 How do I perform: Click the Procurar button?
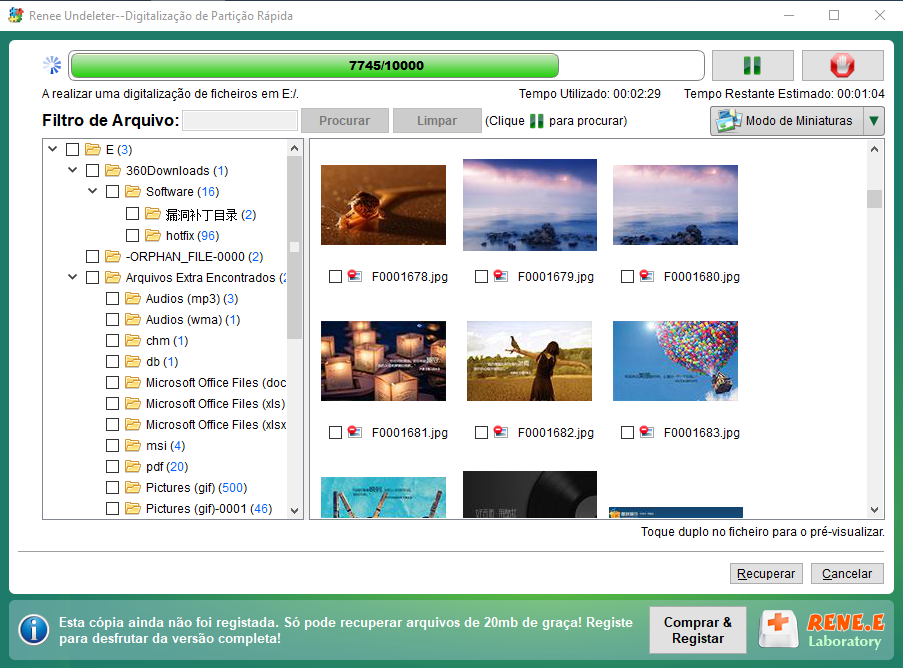pyautogui.click(x=345, y=121)
